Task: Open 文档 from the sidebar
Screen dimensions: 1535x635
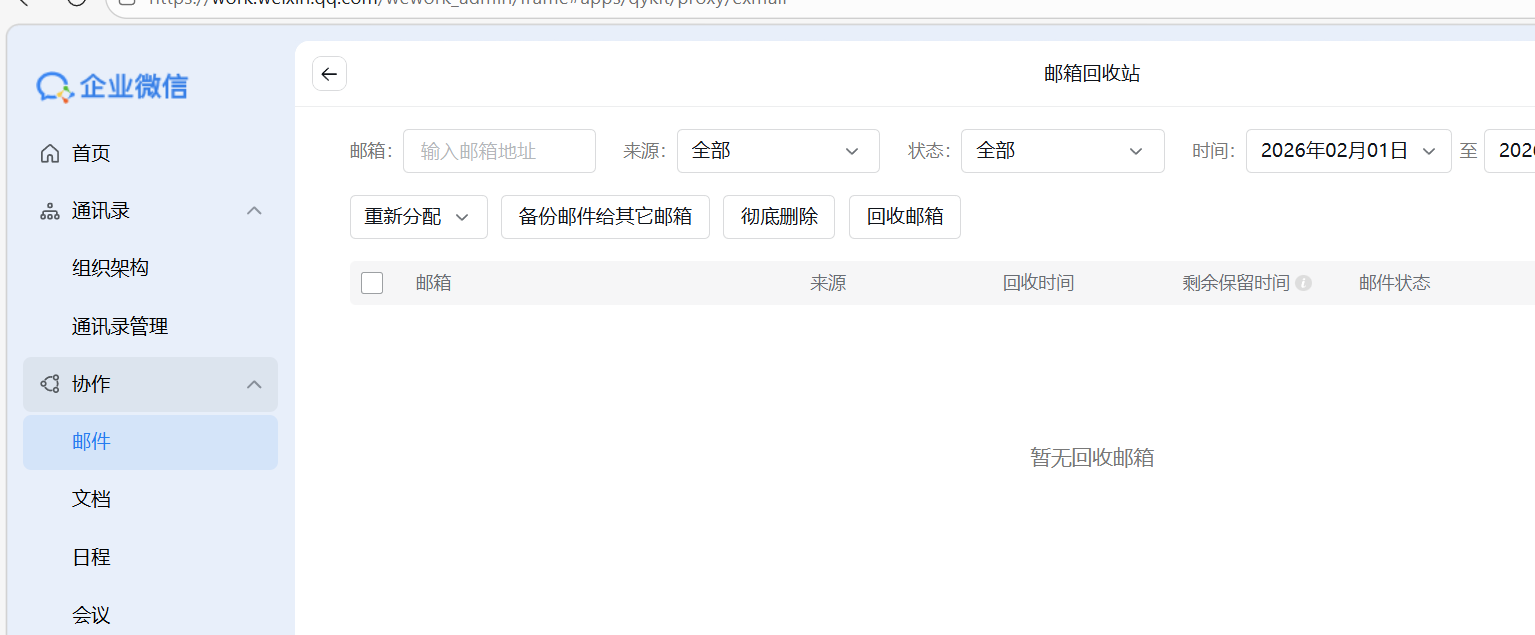Action: click(x=91, y=498)
